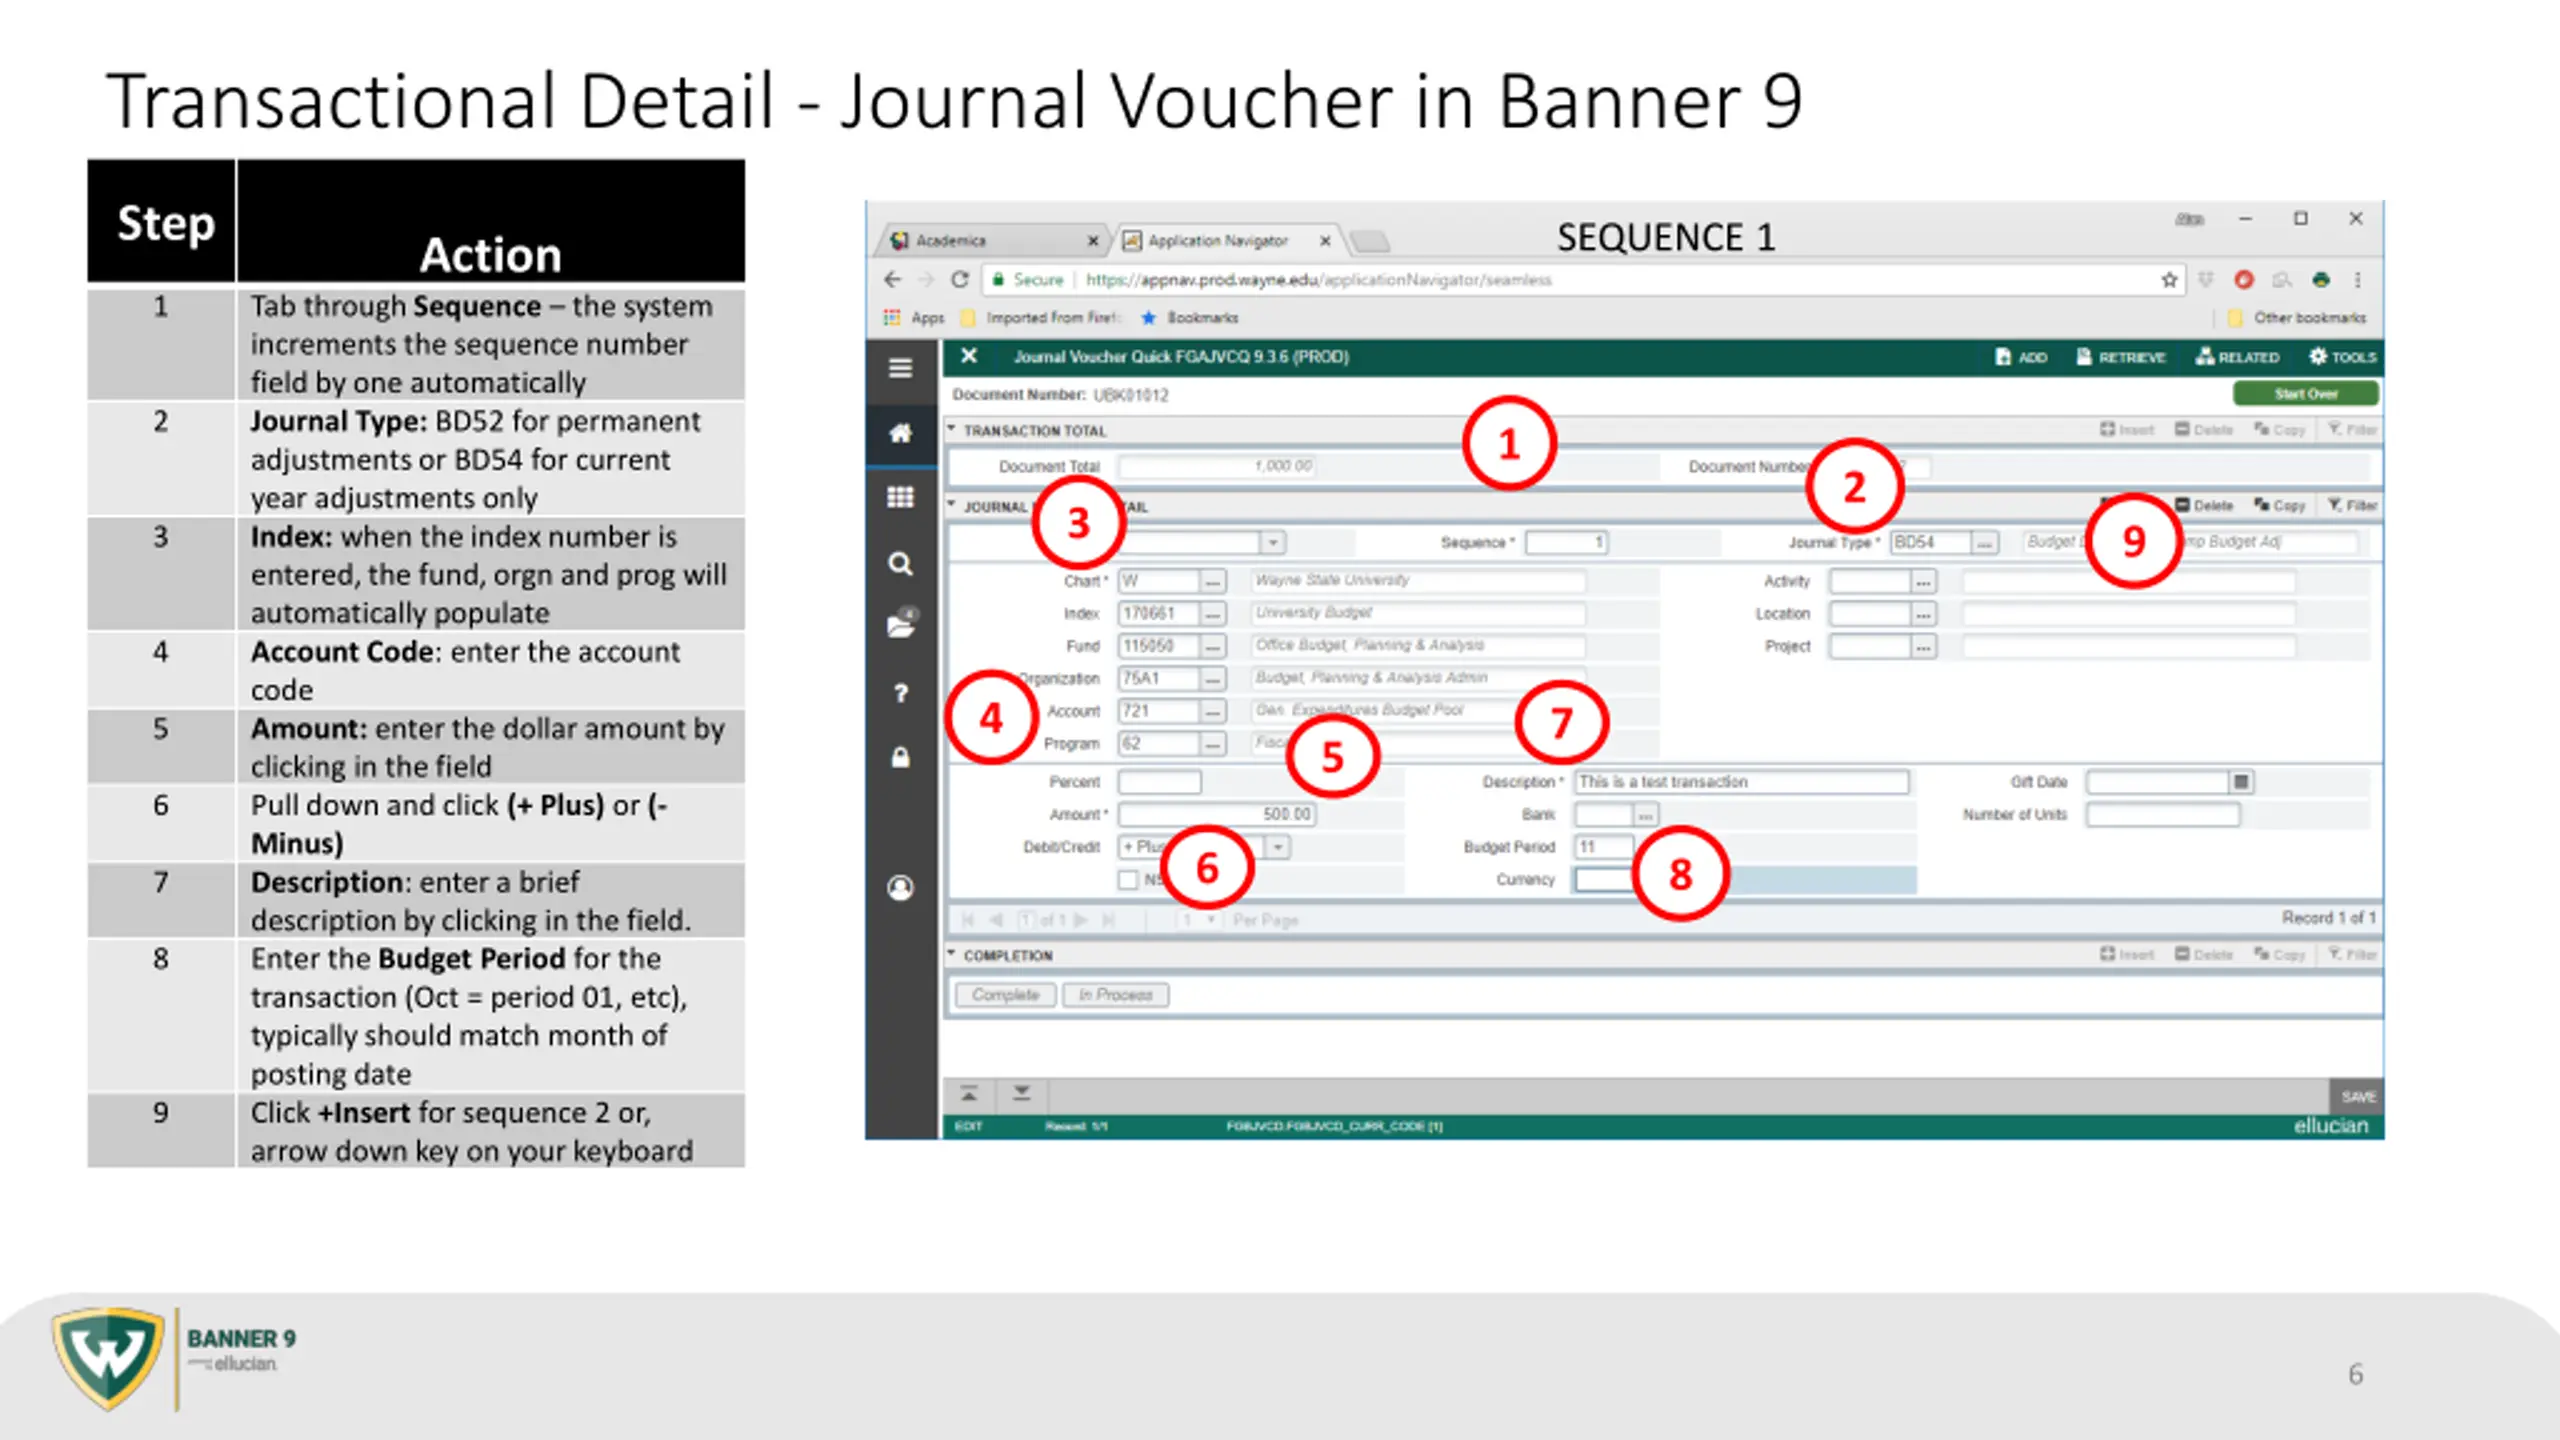Open lookup button beside Index 170661
Image resolution: width=2560 pixels, height=1440 pixels.
(x=1213, y=613)
